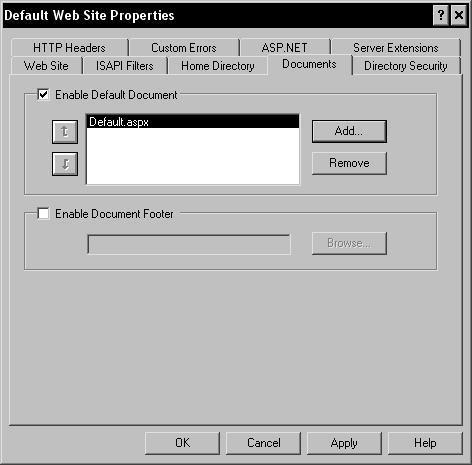Click Add... to add a default document
The height and width of the screenshot is (465, 472).
pyautogui.click(x=349, y=131)
